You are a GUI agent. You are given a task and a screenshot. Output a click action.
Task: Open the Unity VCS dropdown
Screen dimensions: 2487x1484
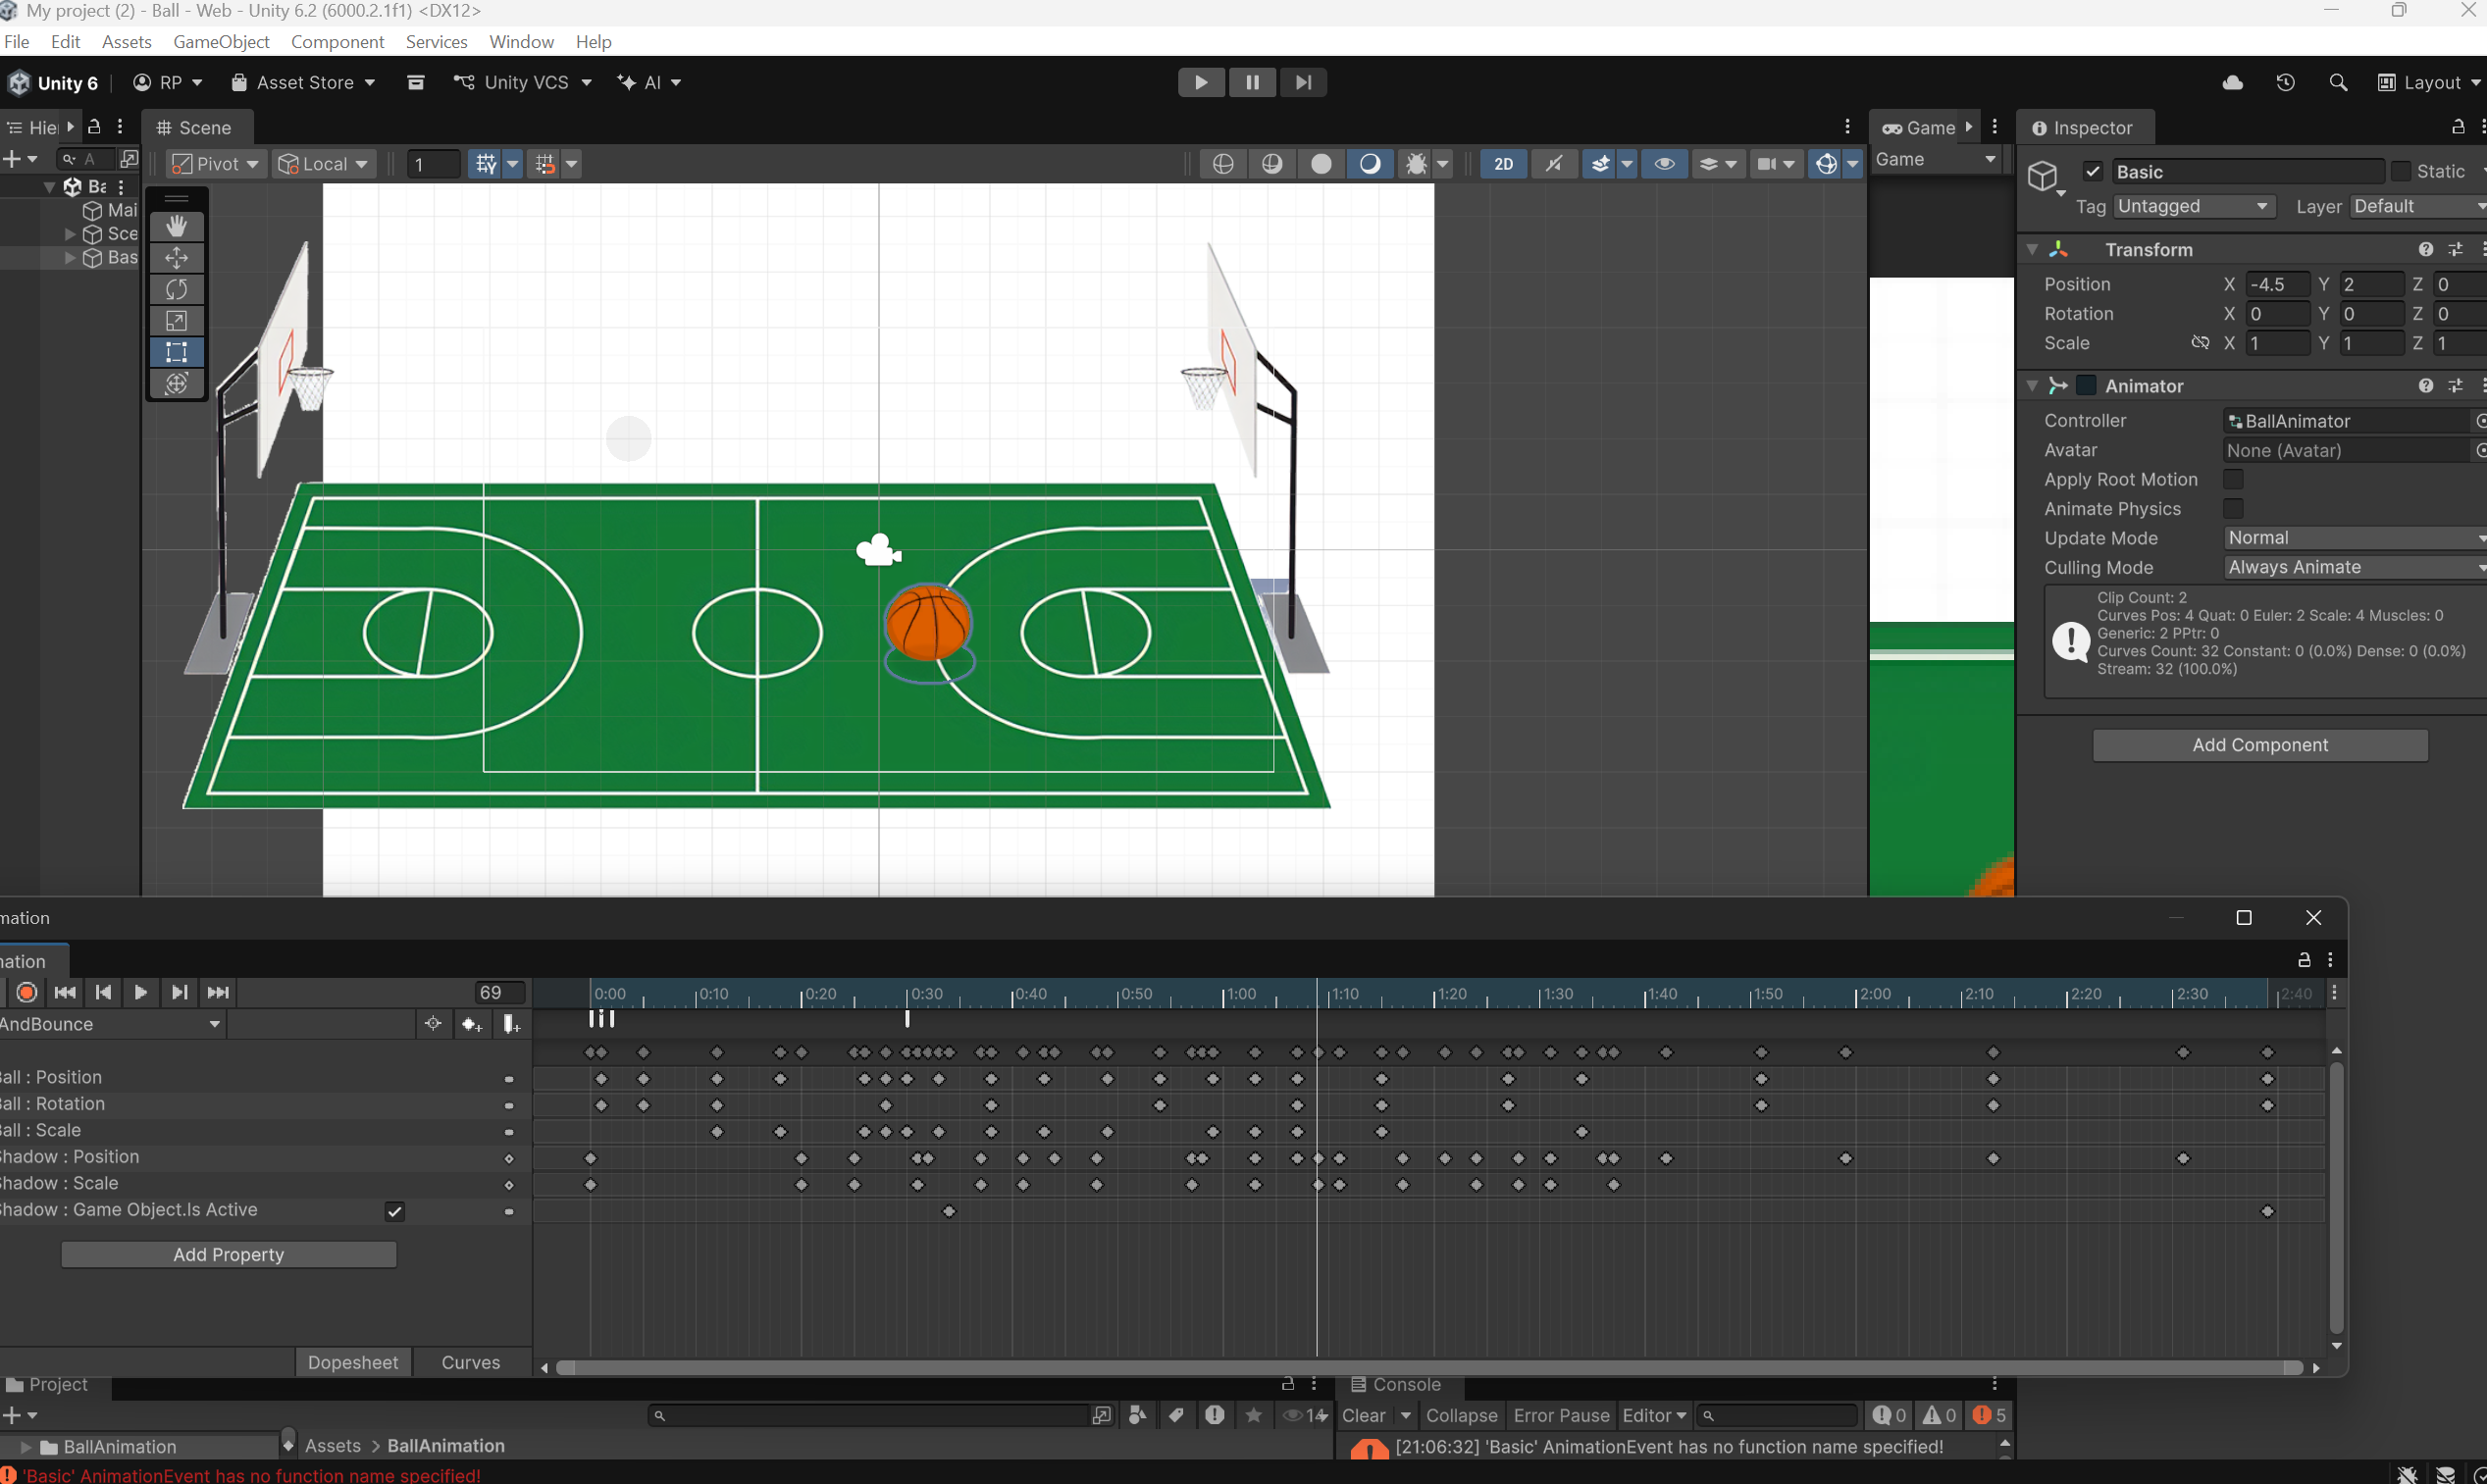point(523,82)
